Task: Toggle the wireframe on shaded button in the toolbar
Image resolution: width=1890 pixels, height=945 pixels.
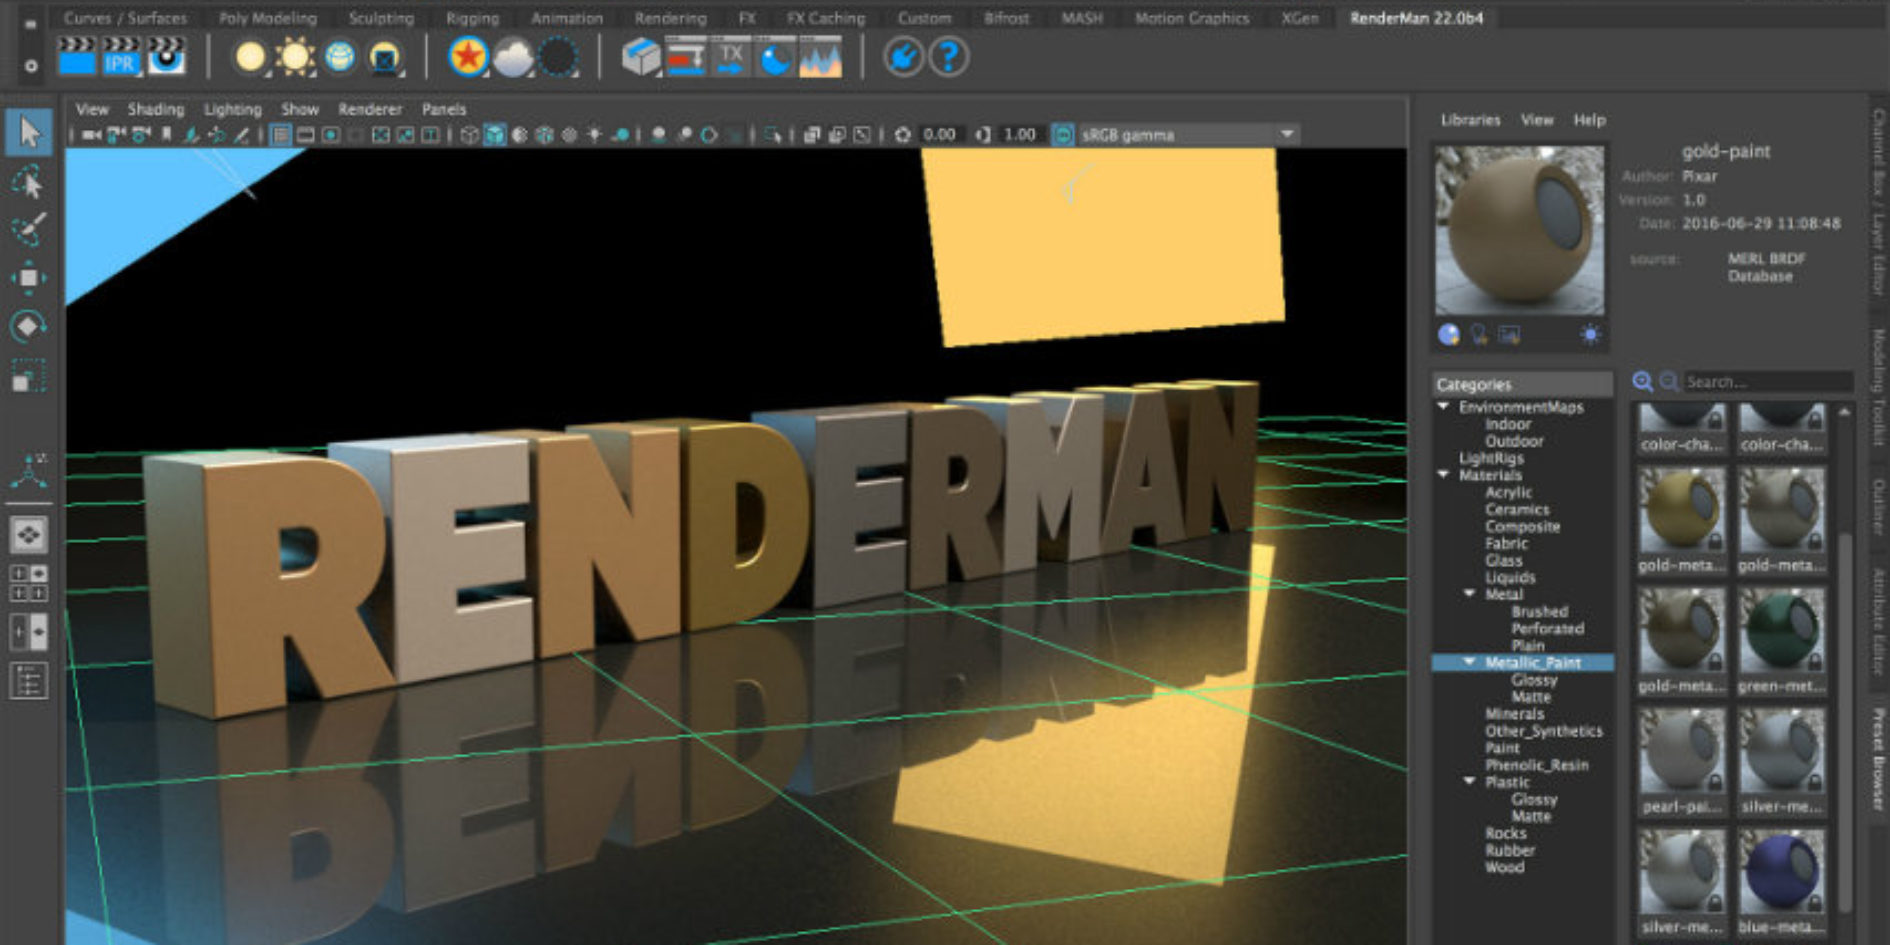Action: 544,134
